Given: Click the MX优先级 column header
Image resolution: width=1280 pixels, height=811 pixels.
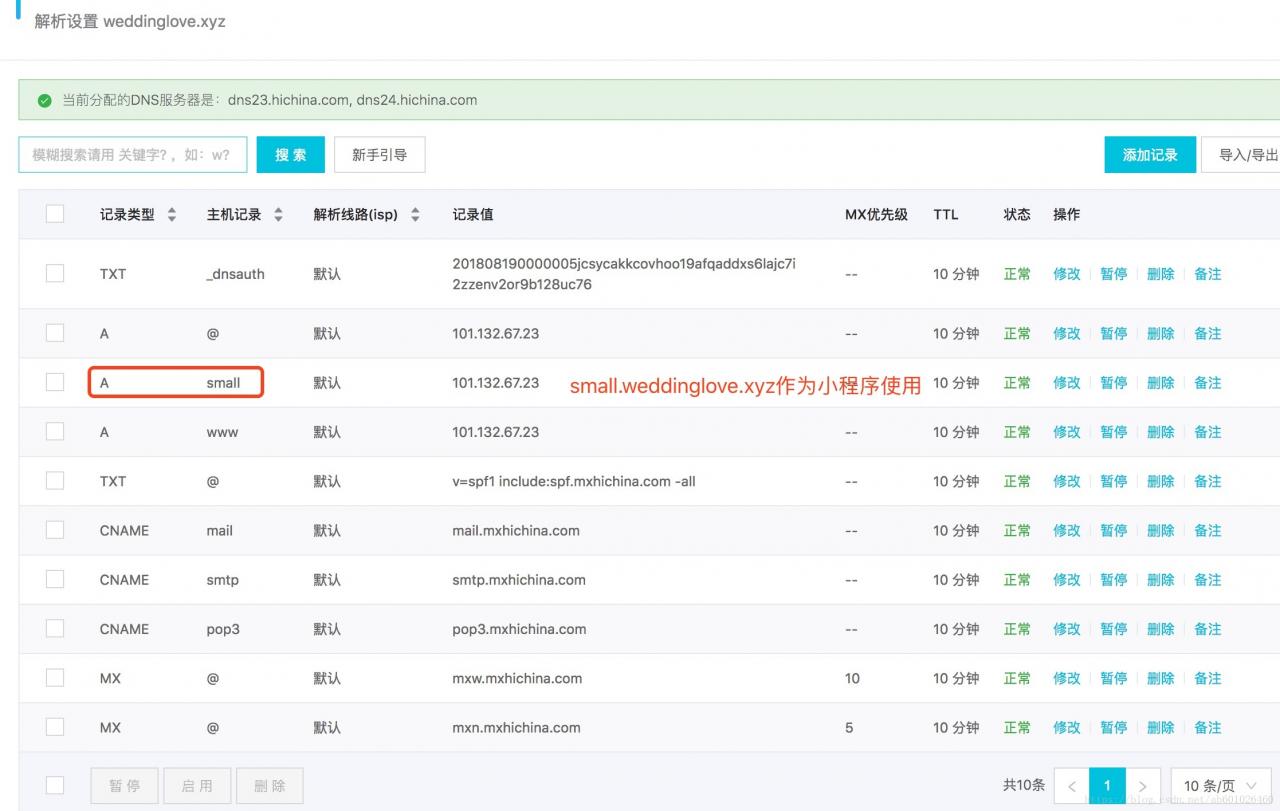Looking at the screenshot, I should point(876,215).
